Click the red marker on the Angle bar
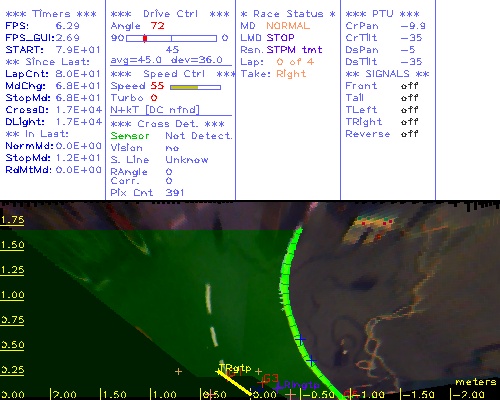The width and height of the screenshot is (500, 400). 145,38
